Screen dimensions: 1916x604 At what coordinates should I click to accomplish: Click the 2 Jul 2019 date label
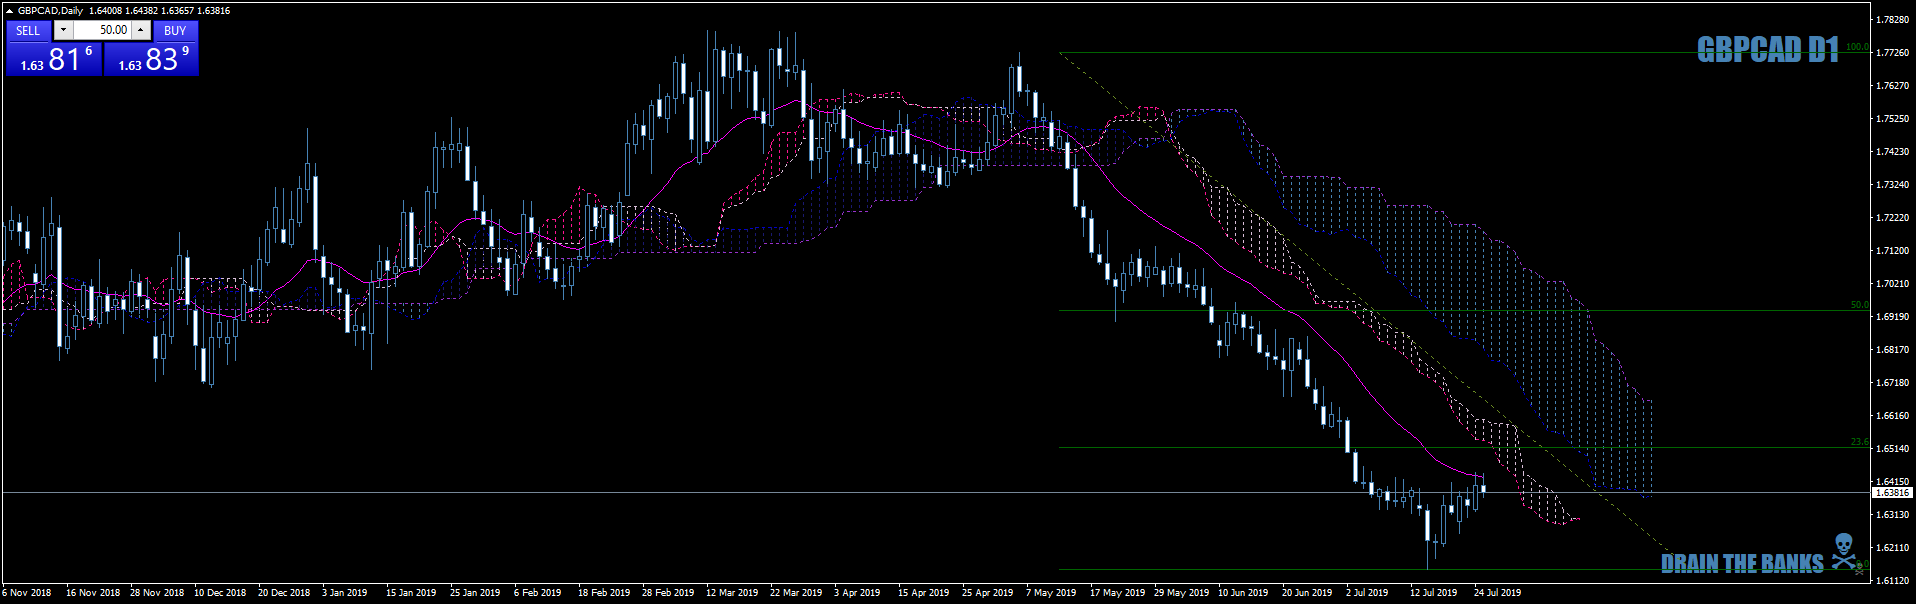[x=1367, y=593]
